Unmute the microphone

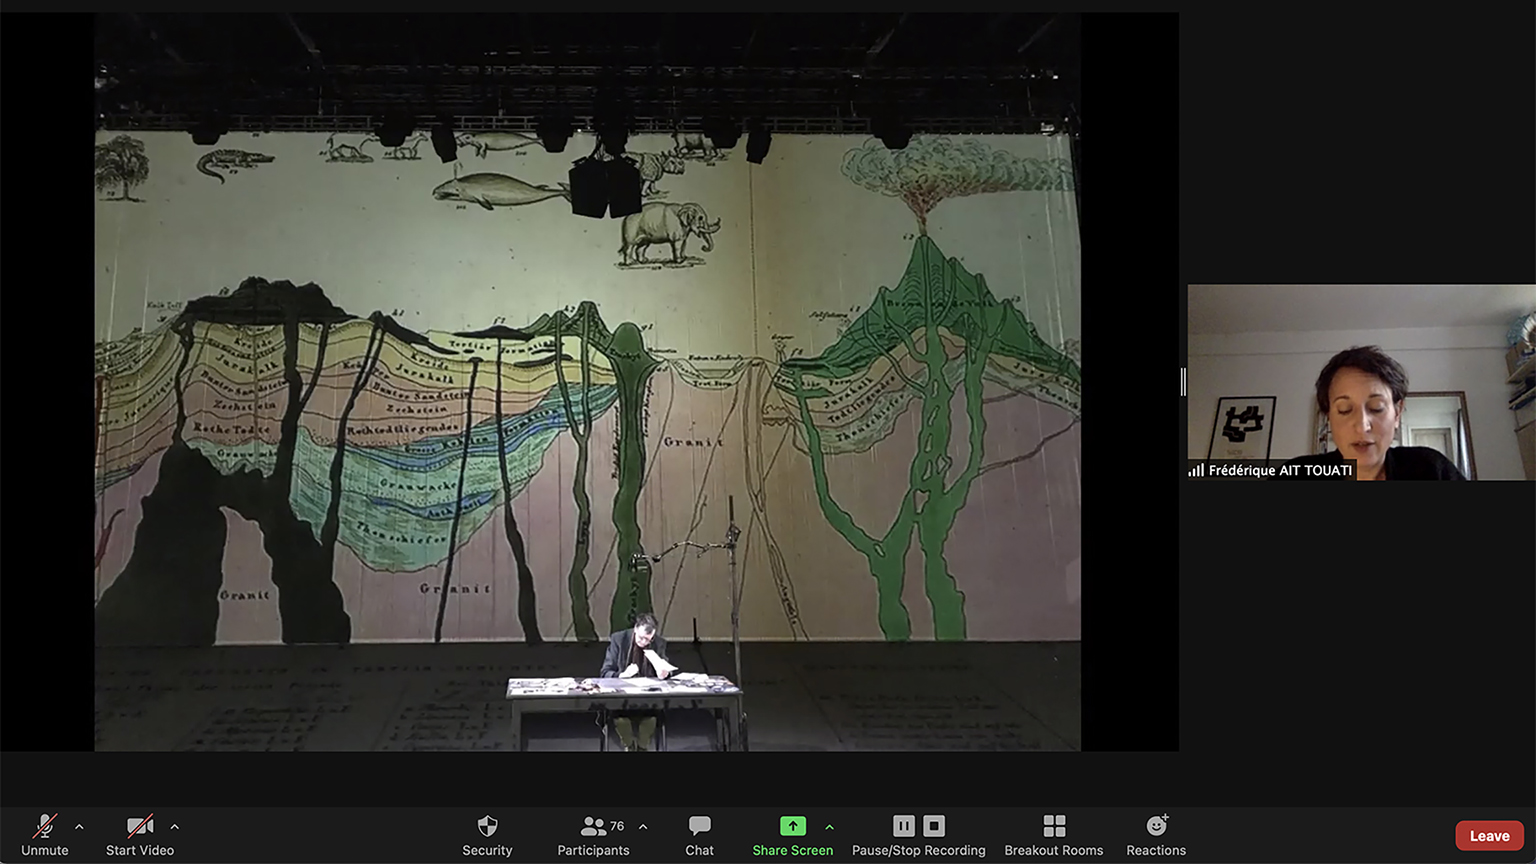pos(44,834)
